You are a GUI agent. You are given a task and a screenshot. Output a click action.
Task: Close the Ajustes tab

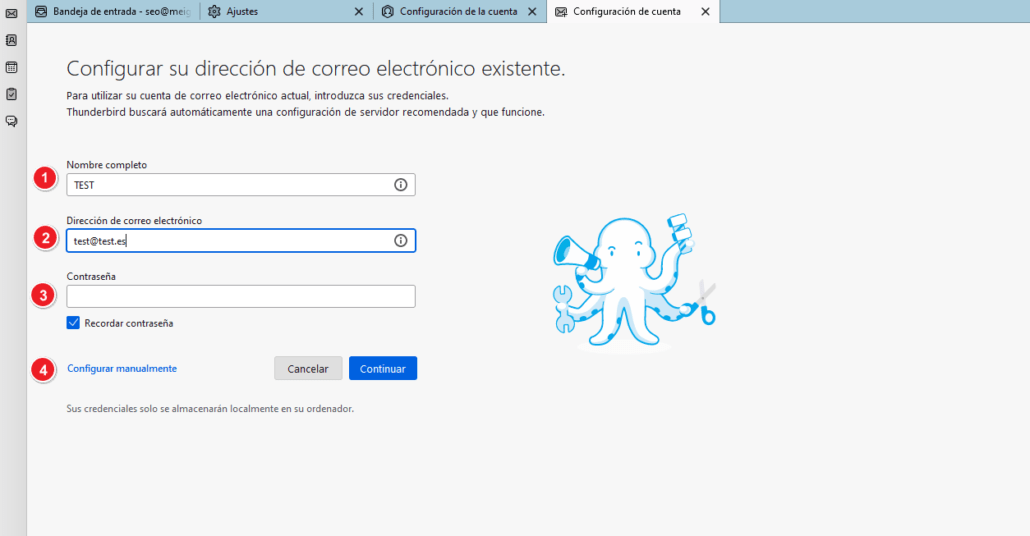[x=359, y=12]
